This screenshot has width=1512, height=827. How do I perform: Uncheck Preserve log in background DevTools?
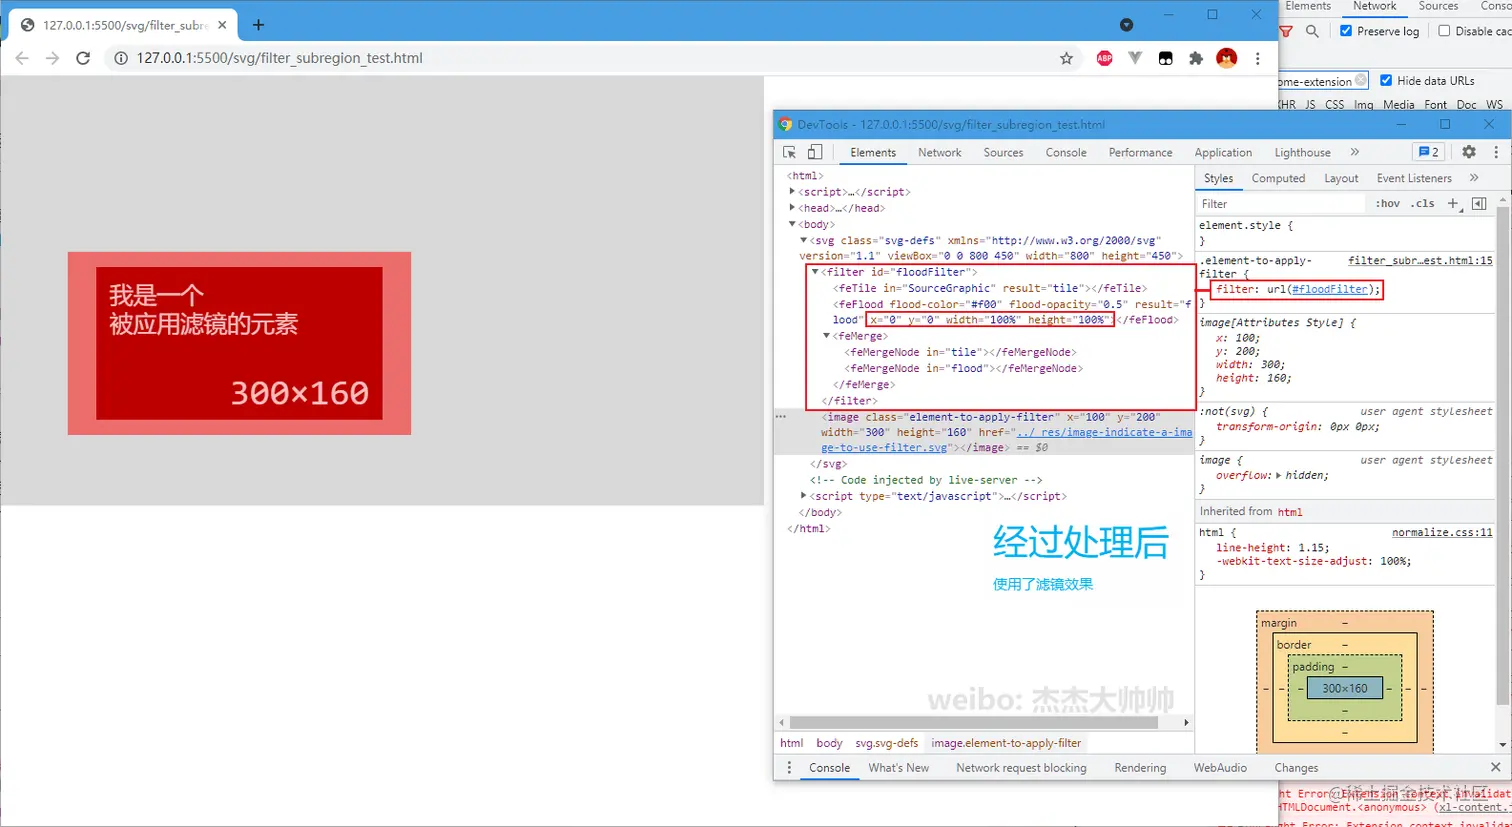coord(1346,31)
